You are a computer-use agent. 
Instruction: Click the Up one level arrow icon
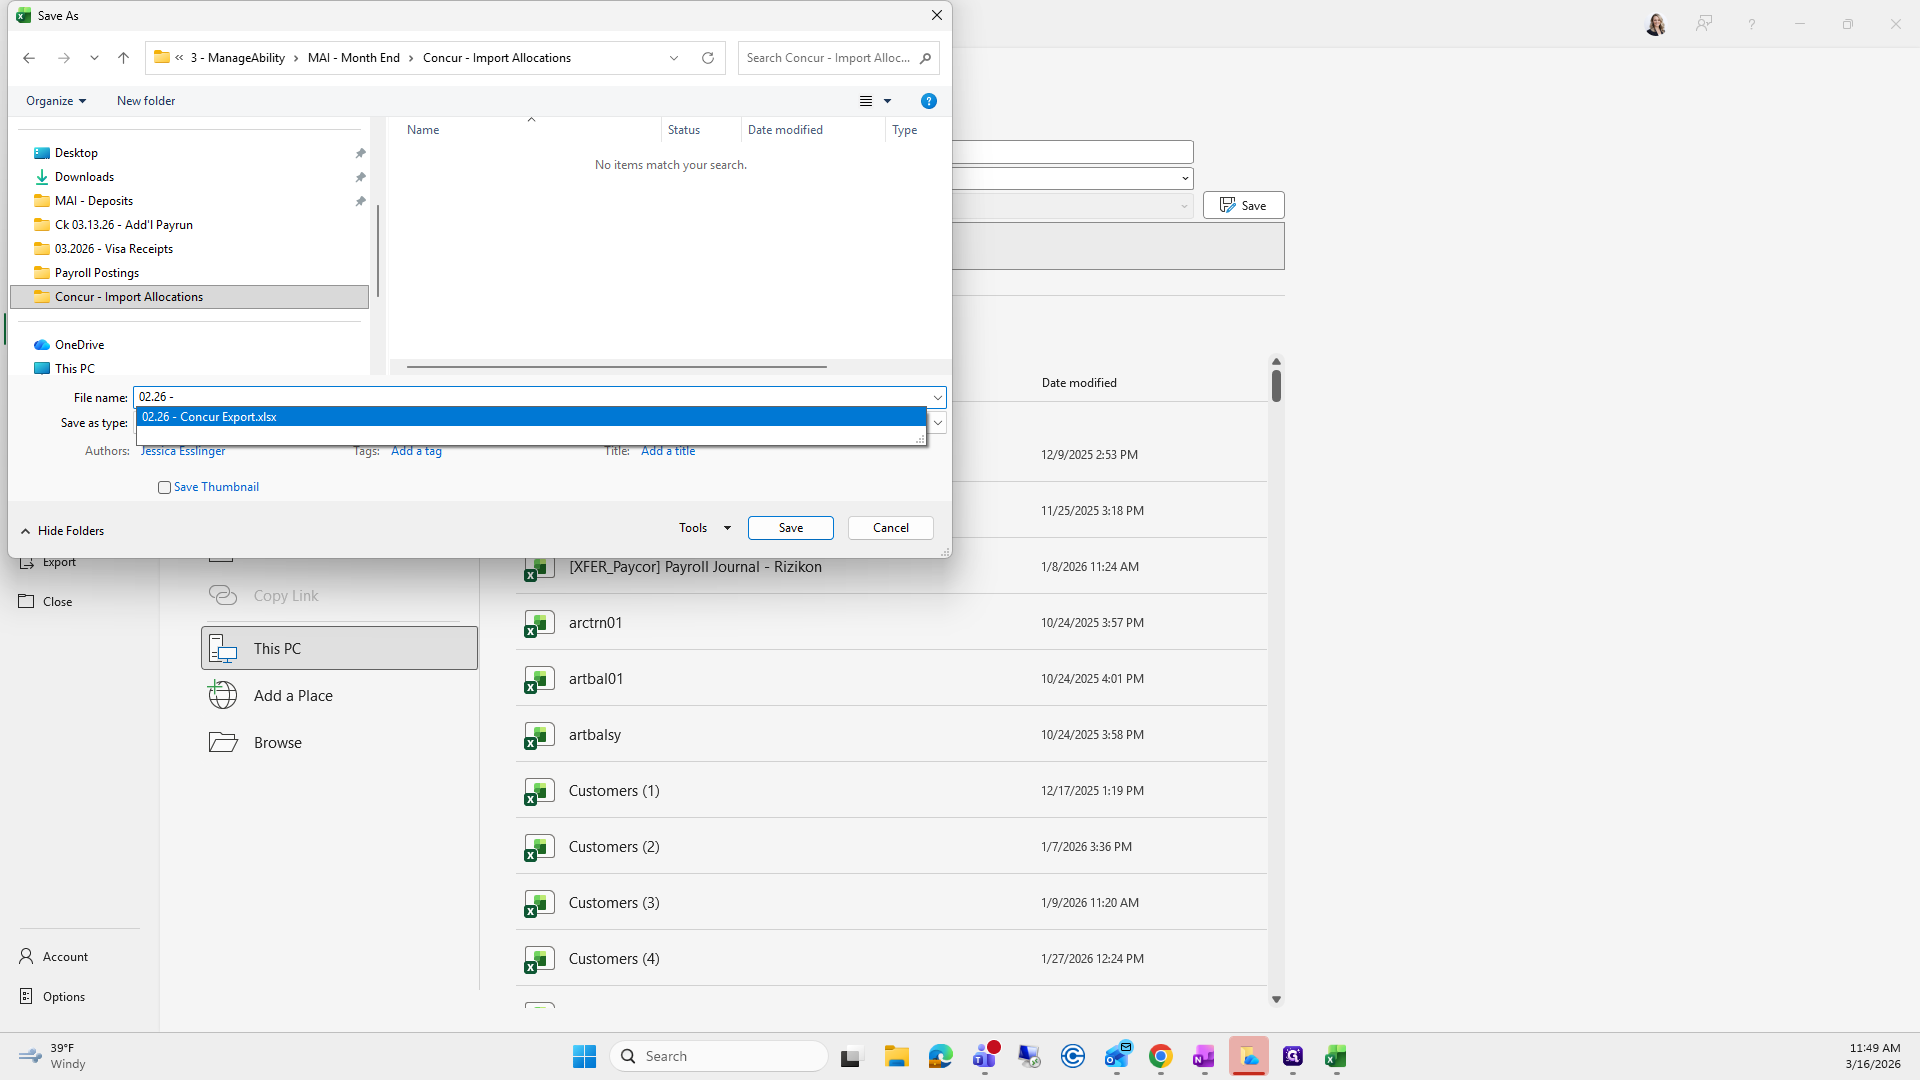pyautogui.click(x=123, y=58)
